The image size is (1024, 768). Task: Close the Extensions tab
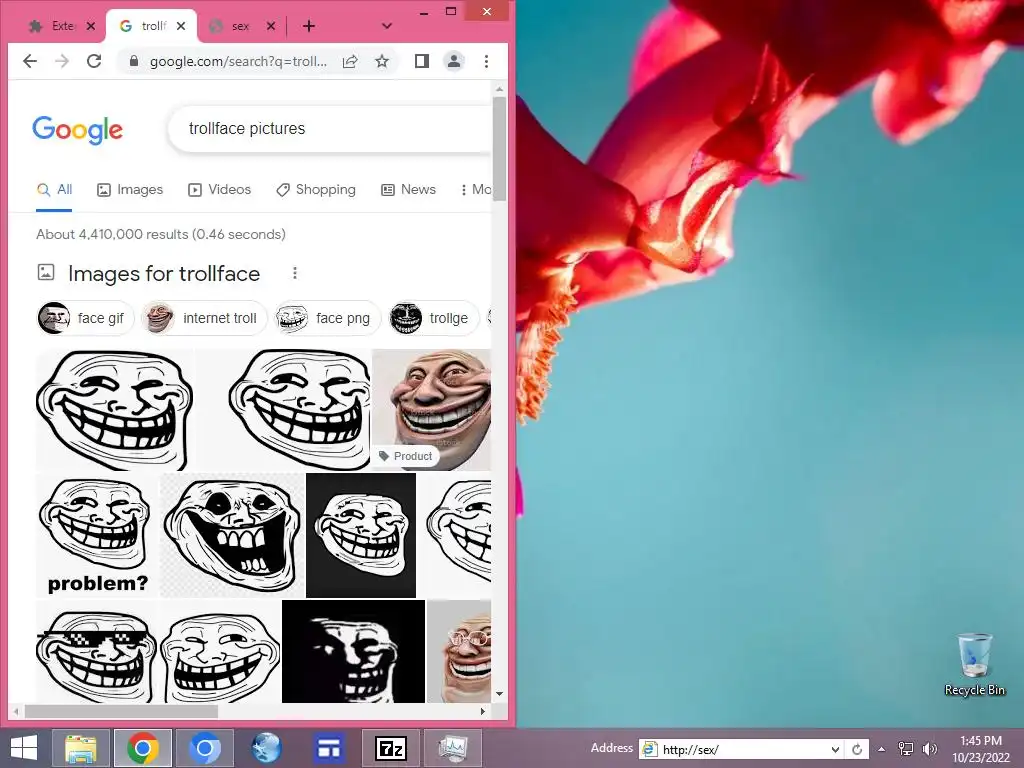pyautogui.click(x=91, y=26)
